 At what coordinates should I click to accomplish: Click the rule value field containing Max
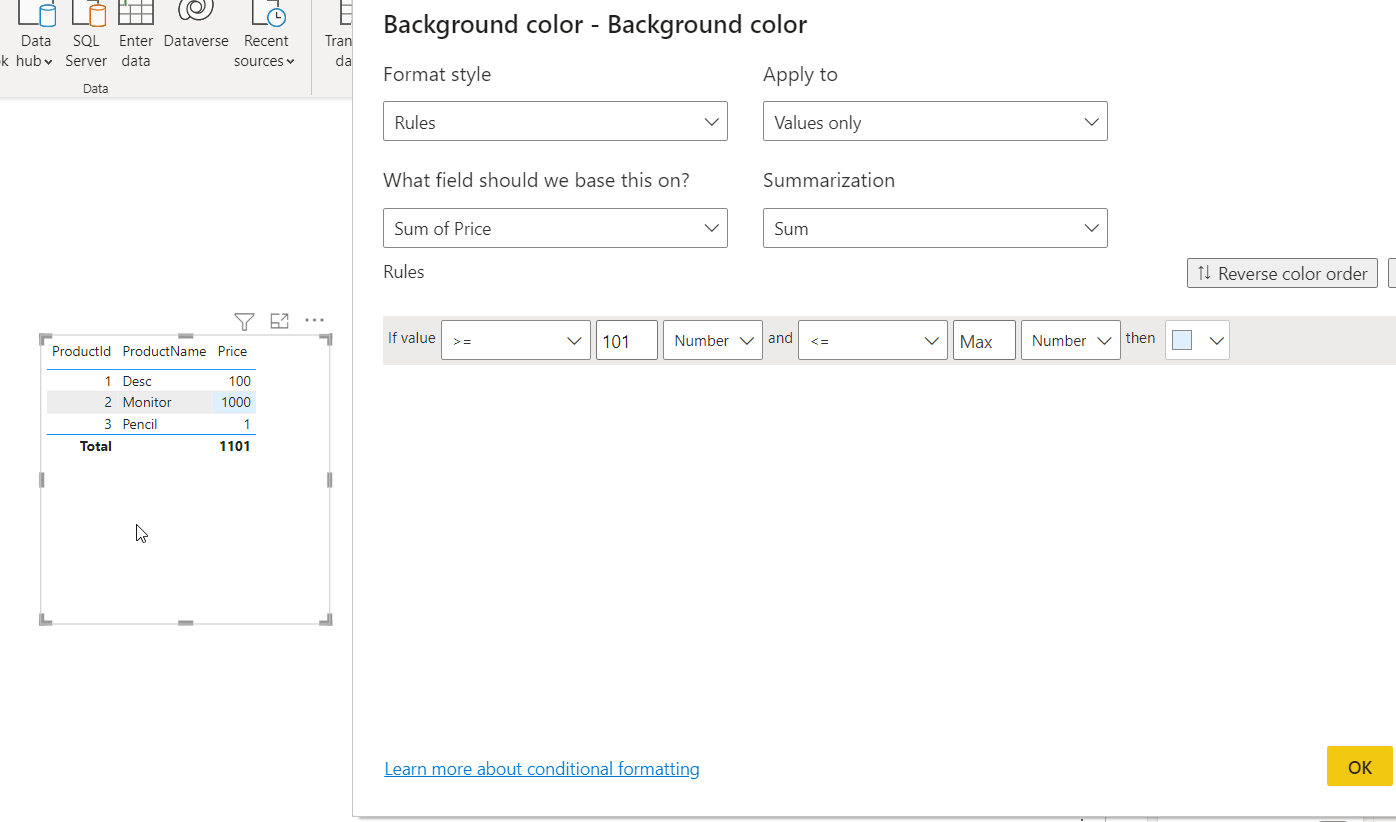[984, 340]
